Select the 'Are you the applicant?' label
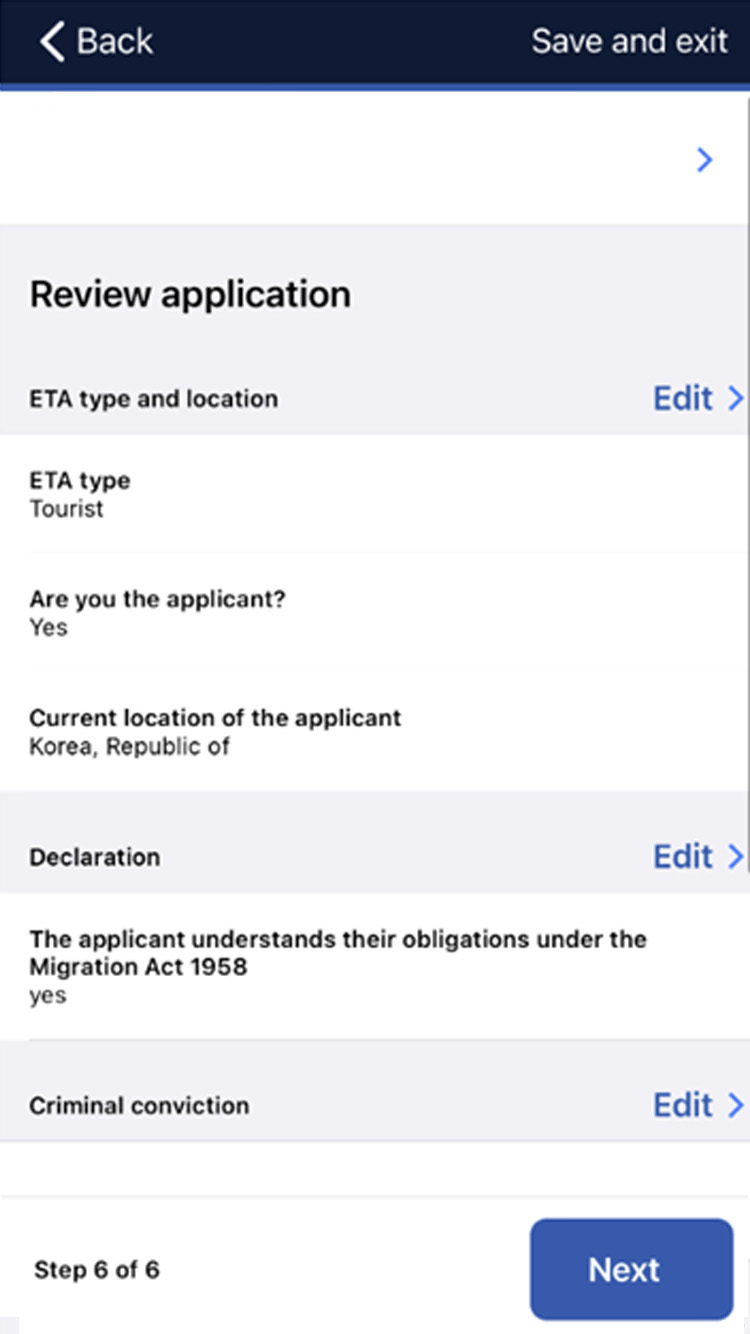750x1334 pixels. 159,600
